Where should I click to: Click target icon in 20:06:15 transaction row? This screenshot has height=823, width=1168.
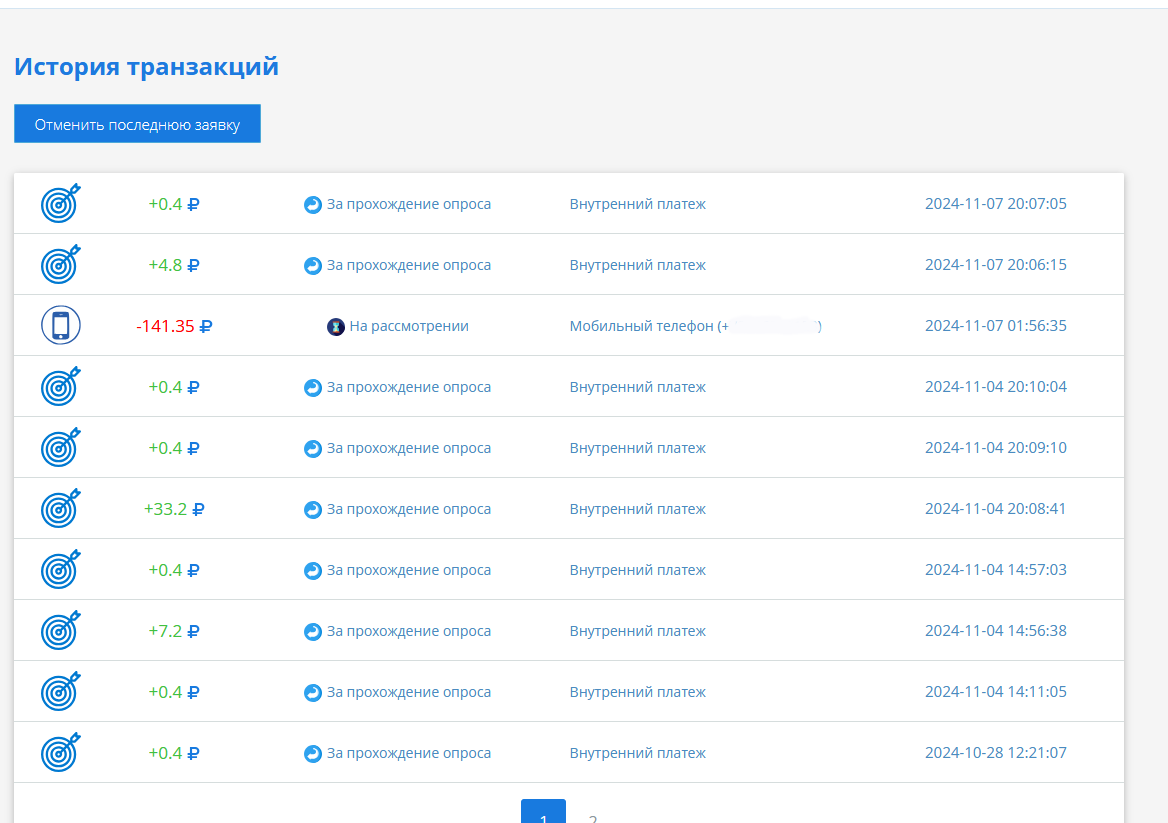click(60, 264)
